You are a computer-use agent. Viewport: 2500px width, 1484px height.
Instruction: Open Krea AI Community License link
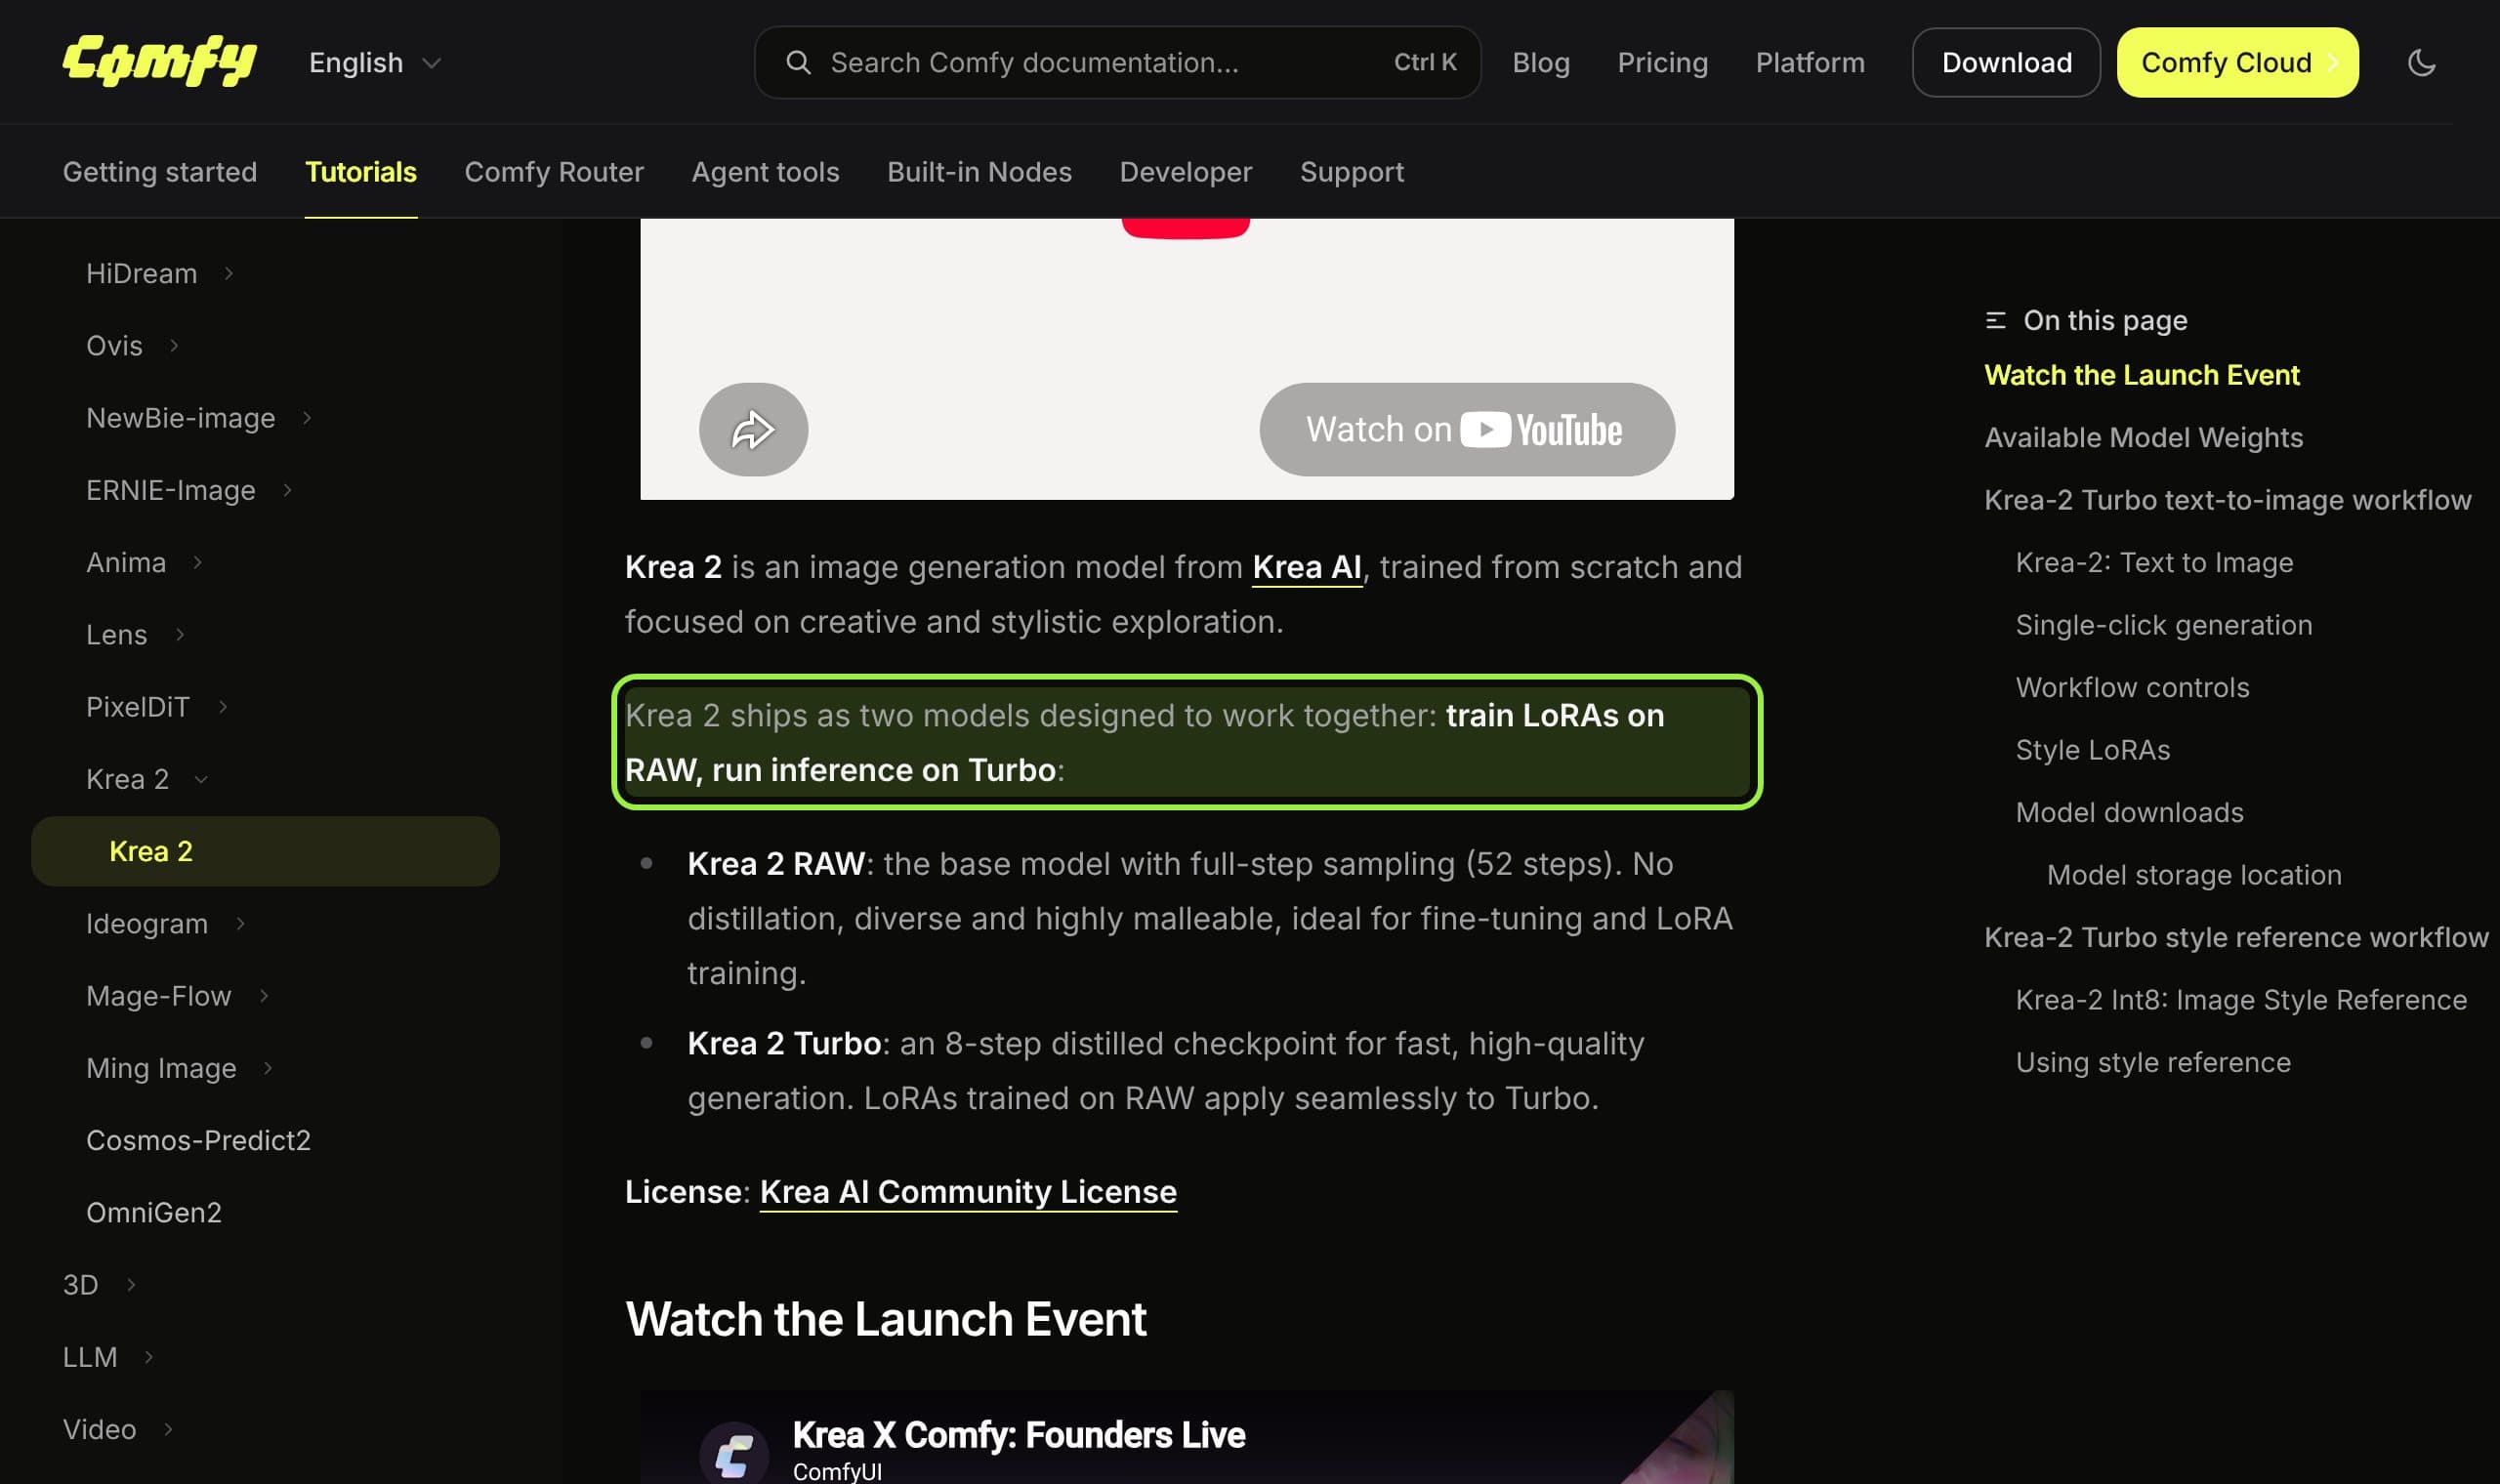(x=968, y=1192)
